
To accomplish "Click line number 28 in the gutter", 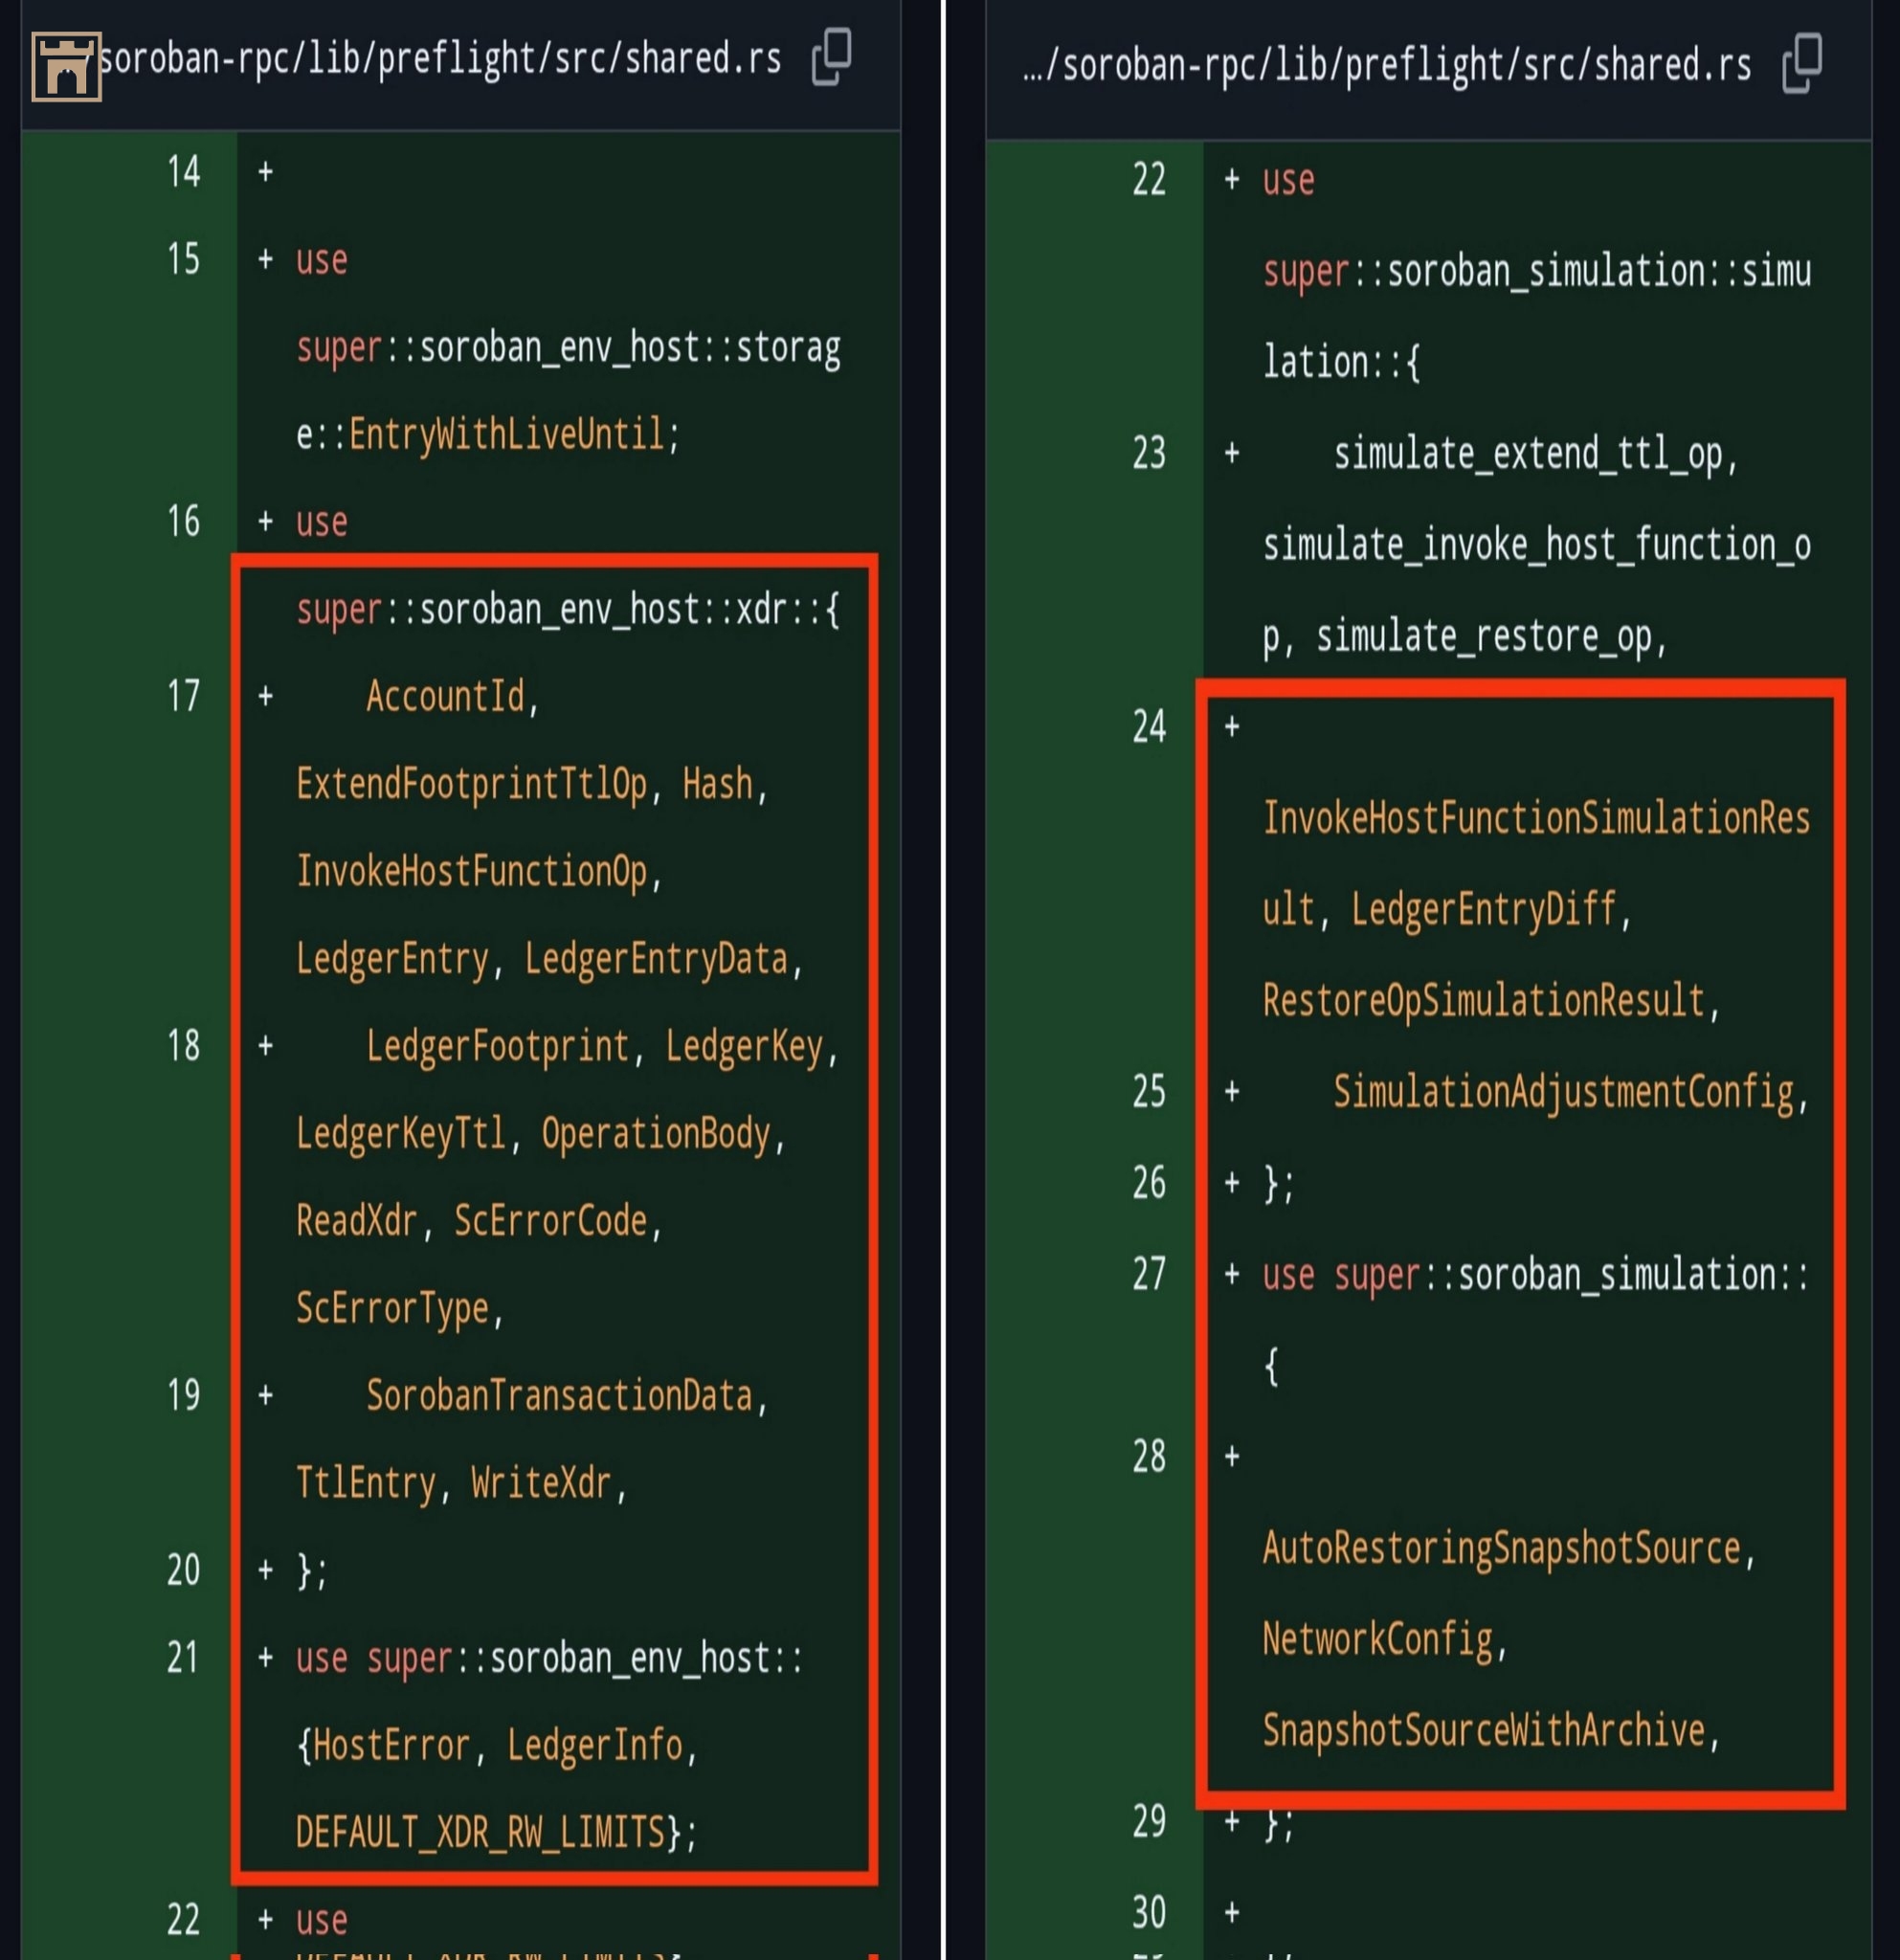I will coord(1149,1457).
